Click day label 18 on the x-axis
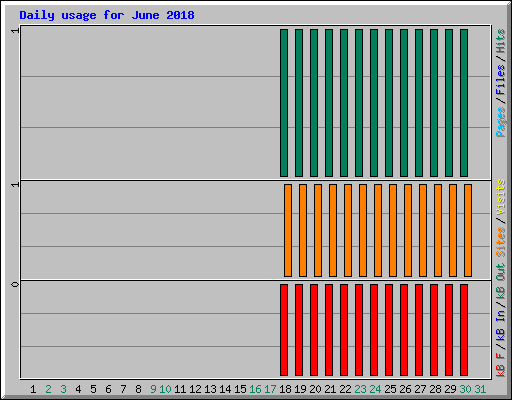This screenshot has height=400, width=512. click(x=285, y=389)
